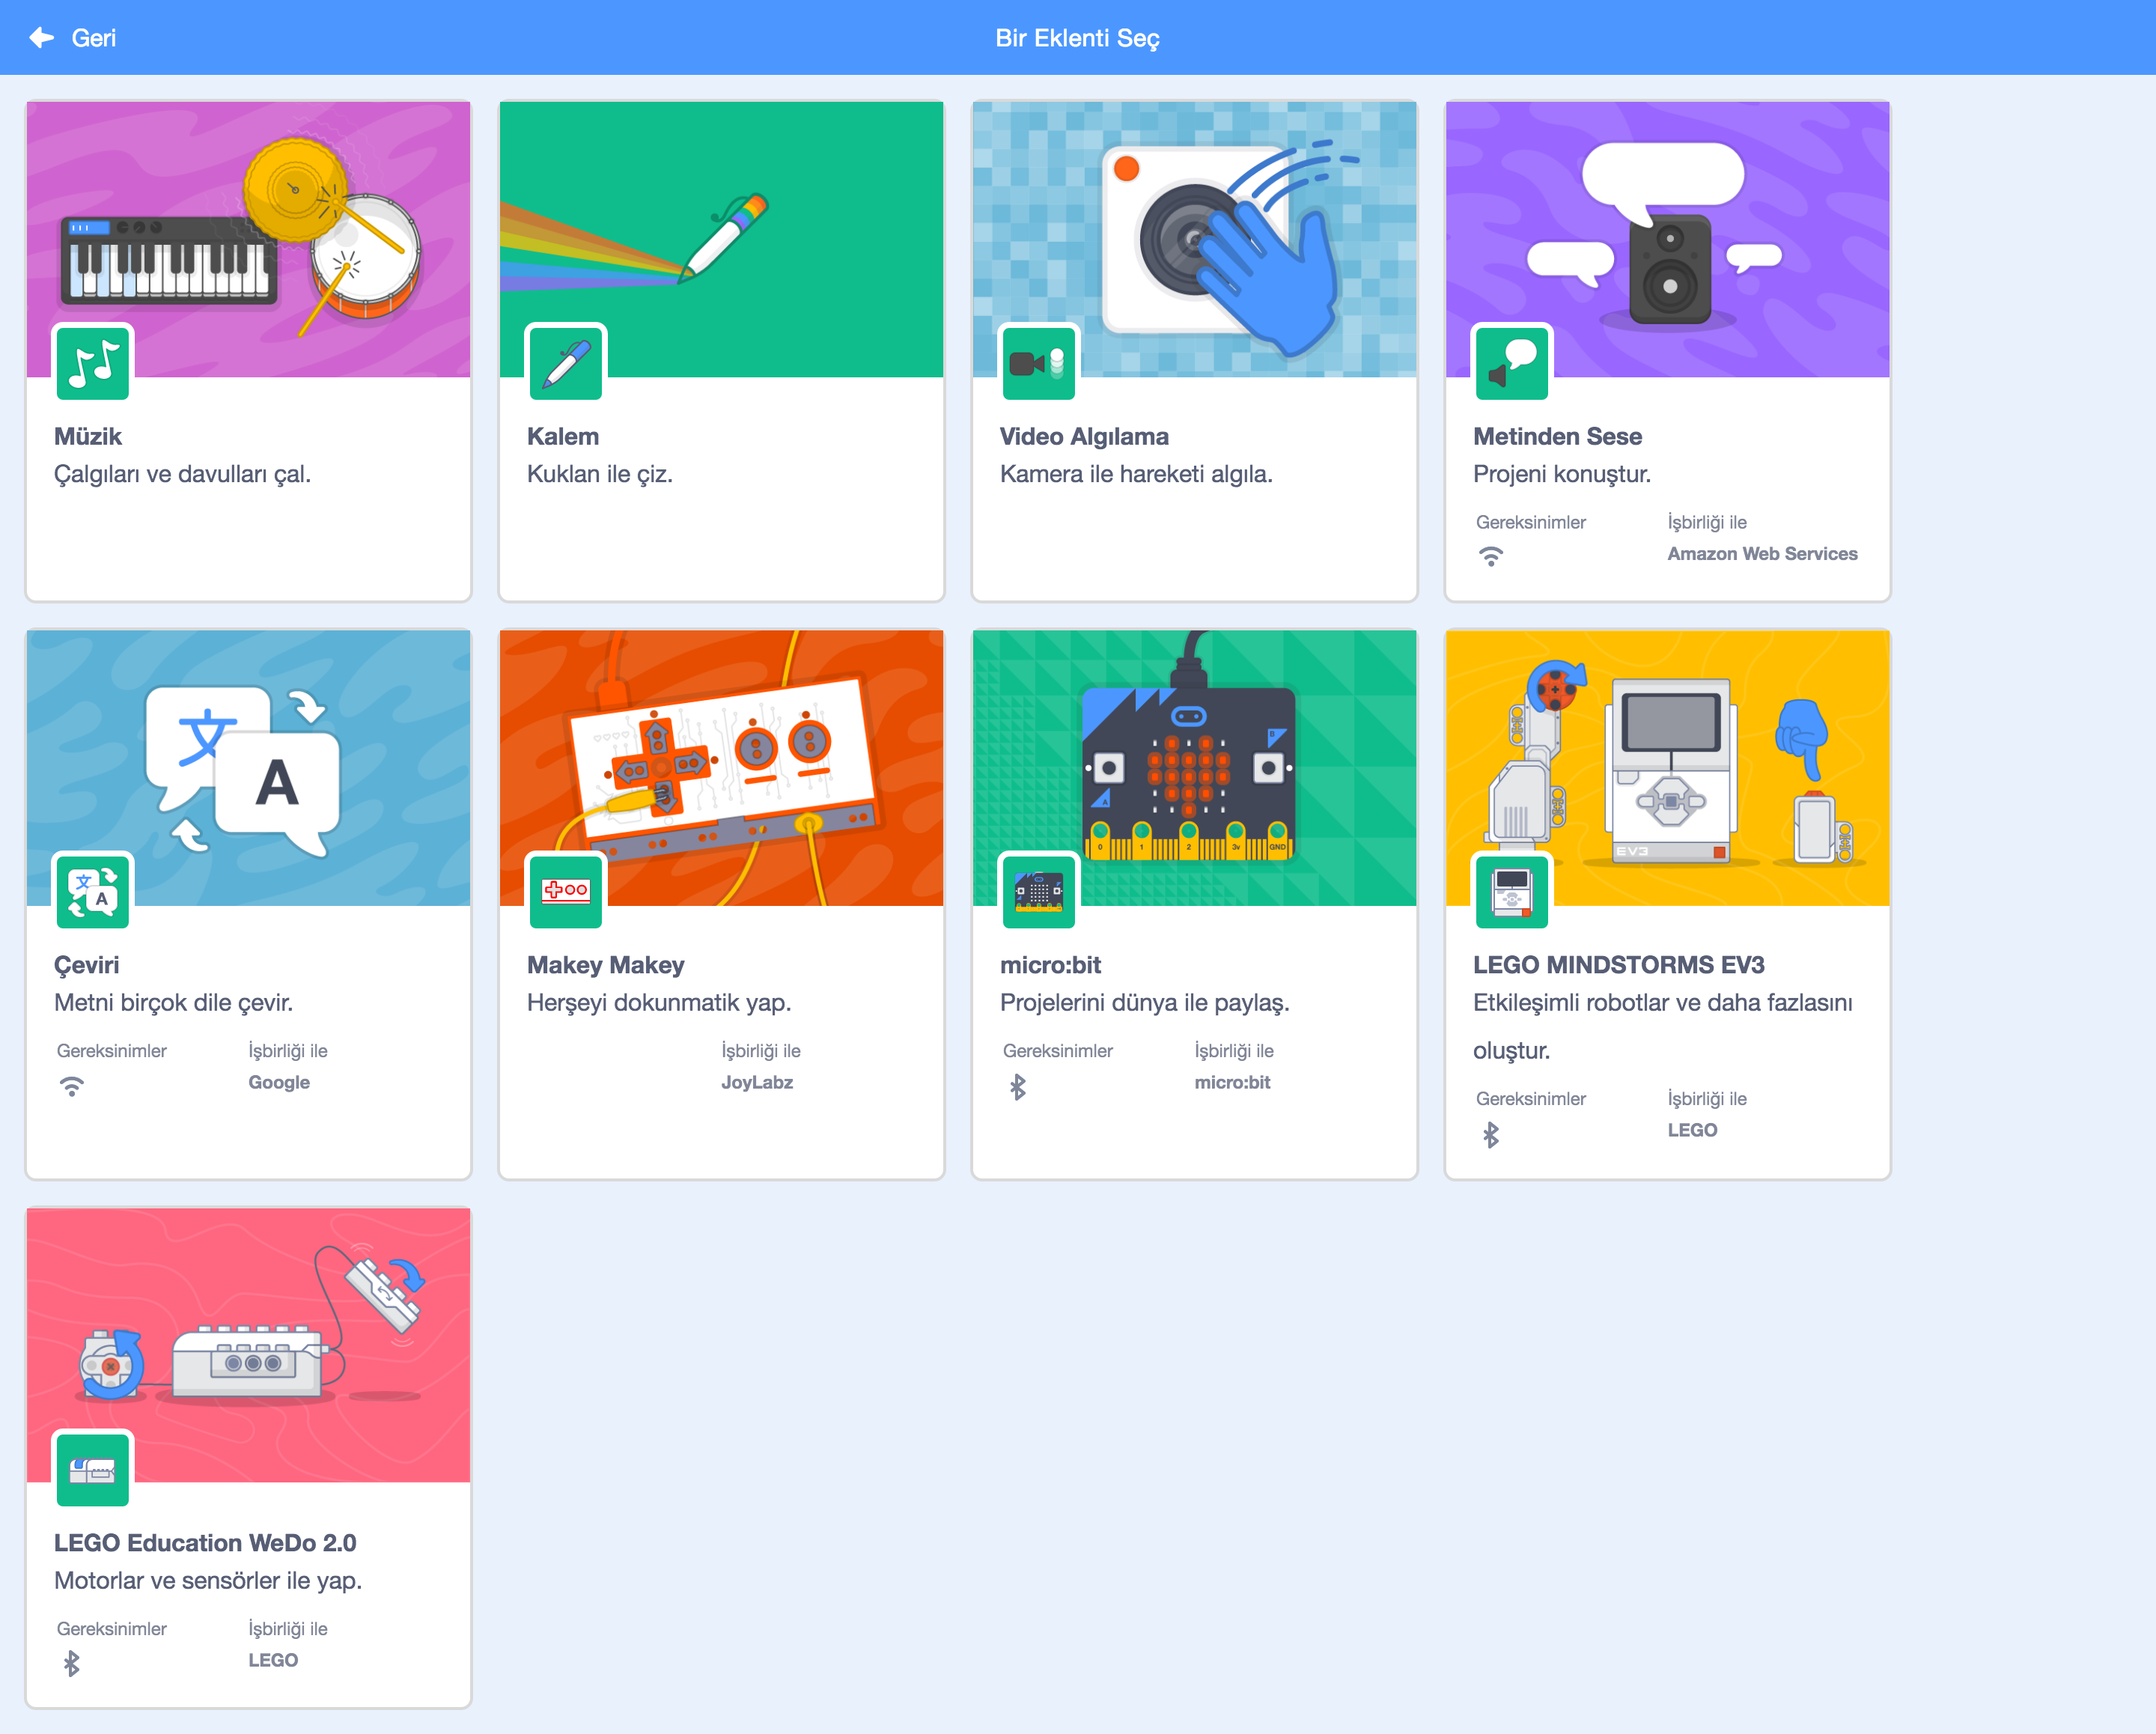
Task: Click 'Projelerini dünya ile paylaş.' description
Action: pyautogui.click(x=1145, y=1003)
